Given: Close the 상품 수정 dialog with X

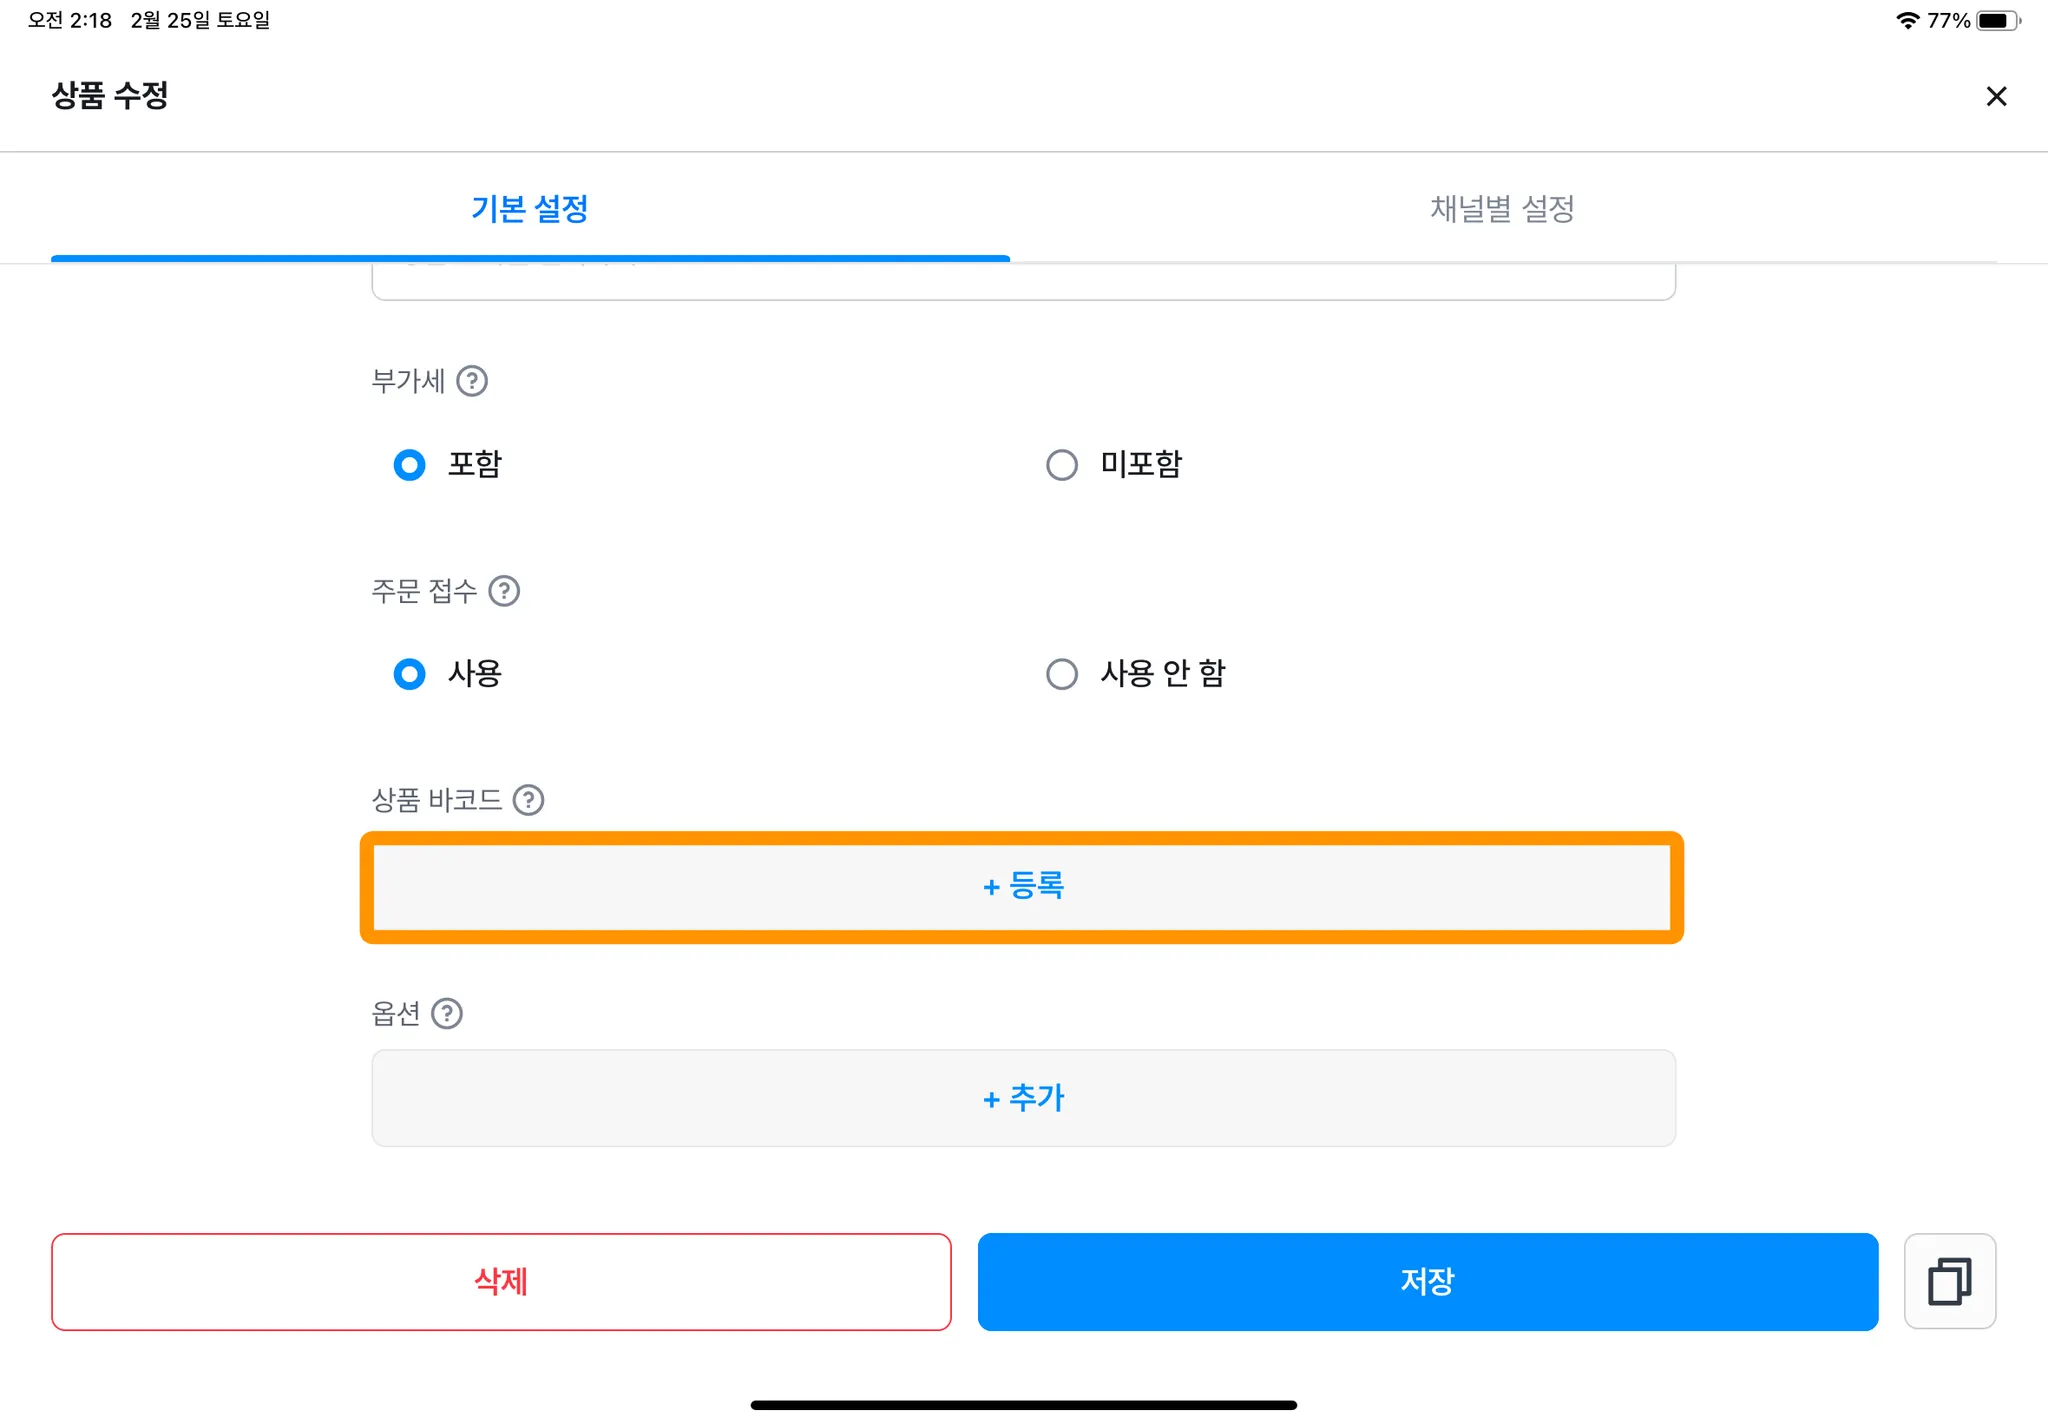Looking at the screenshot, I should tap(1996, 96).
